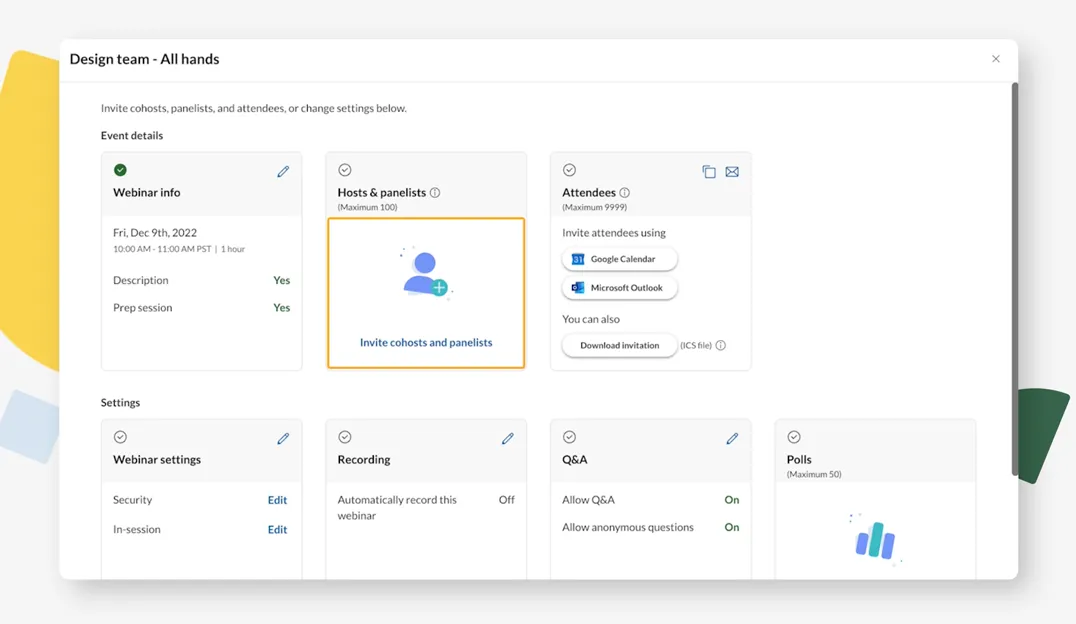Click the Recording edit pencil icon

click(x=508, y=439)
